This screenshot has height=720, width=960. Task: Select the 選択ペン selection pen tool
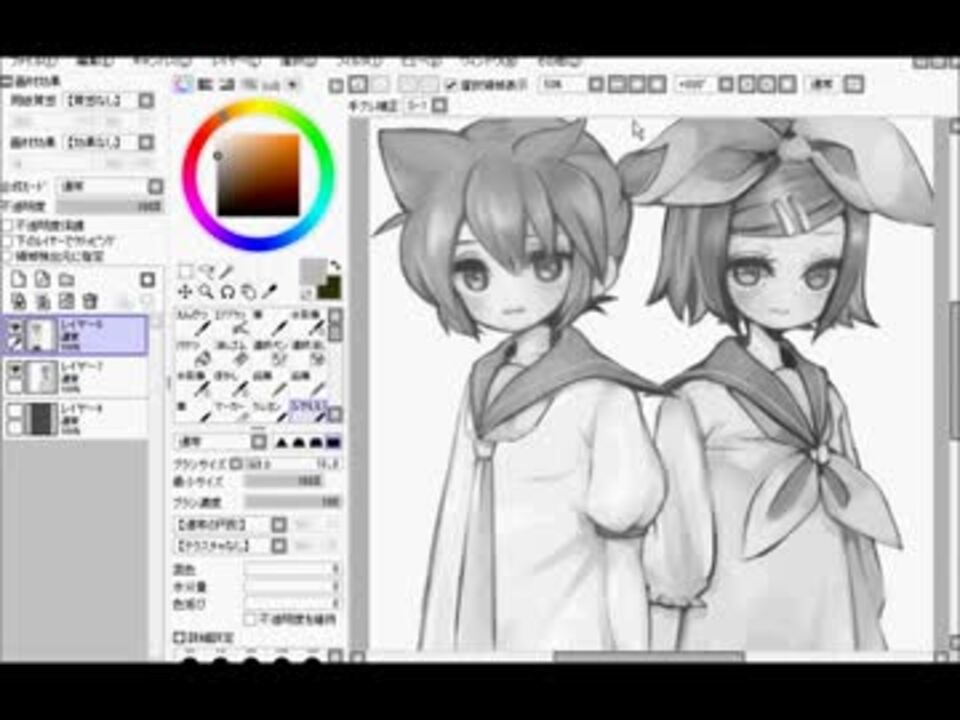tap(269, 354)
